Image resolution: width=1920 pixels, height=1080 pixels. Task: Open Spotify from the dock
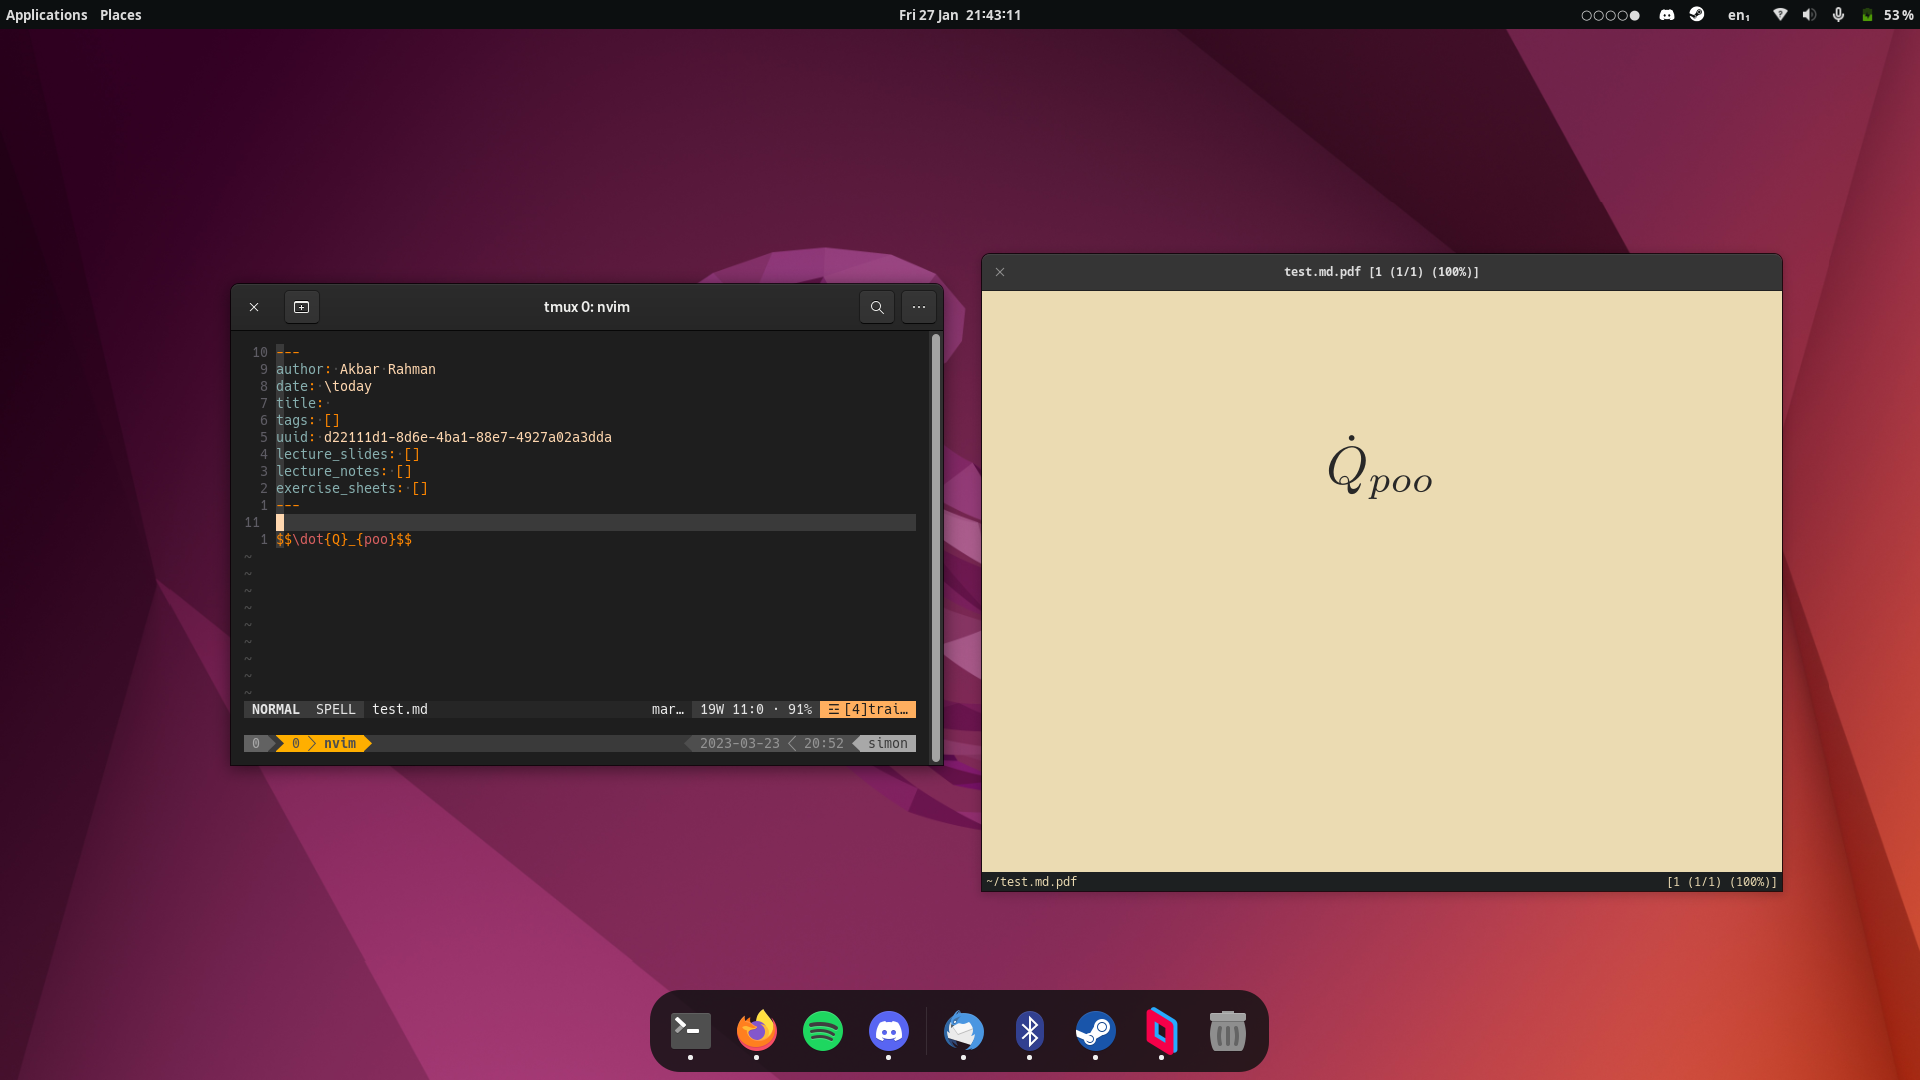(822, 1031)
